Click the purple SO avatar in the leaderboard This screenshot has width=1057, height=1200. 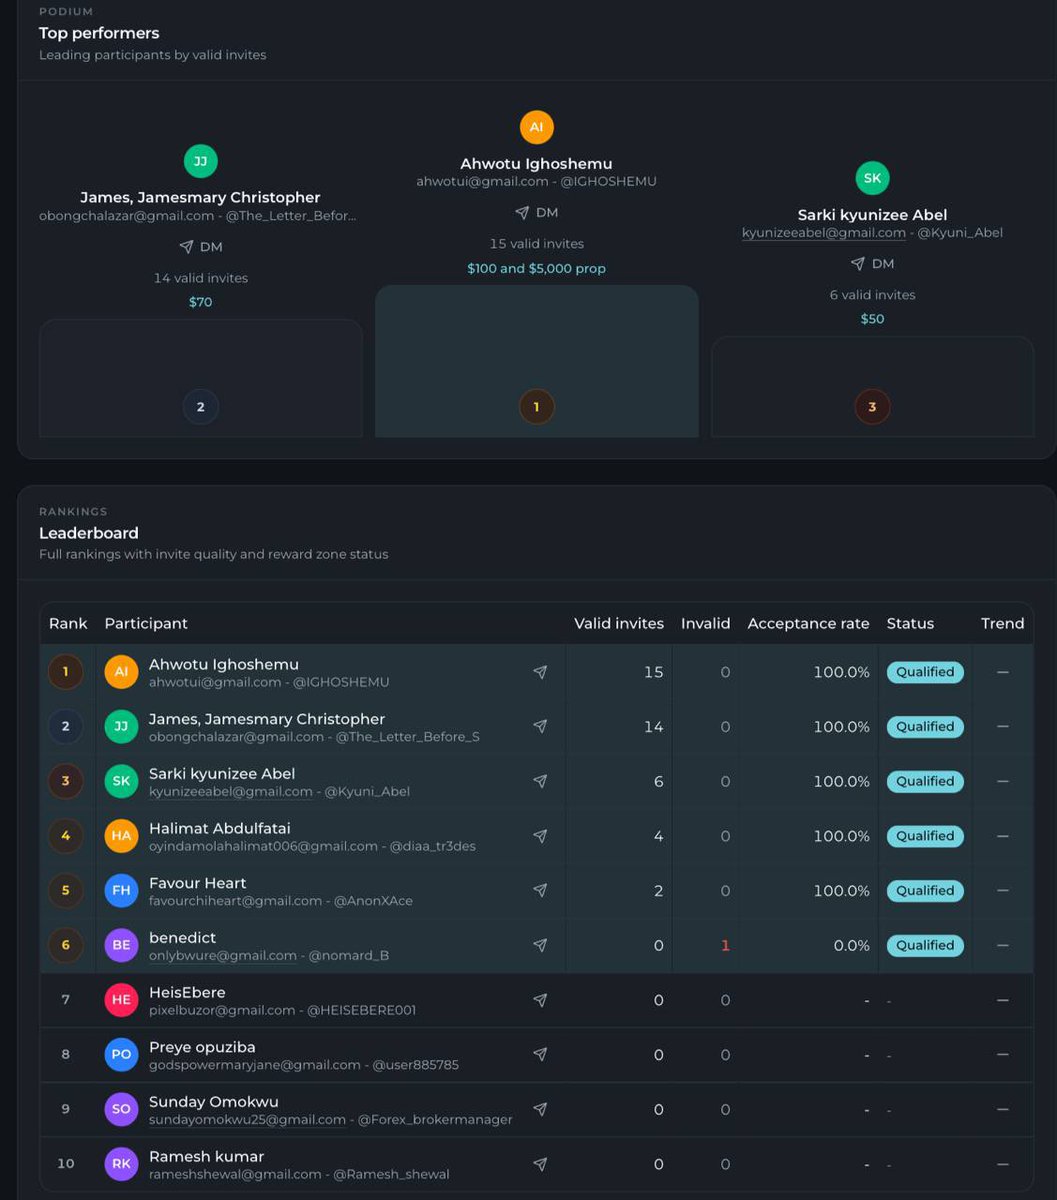pos(121,1109)
